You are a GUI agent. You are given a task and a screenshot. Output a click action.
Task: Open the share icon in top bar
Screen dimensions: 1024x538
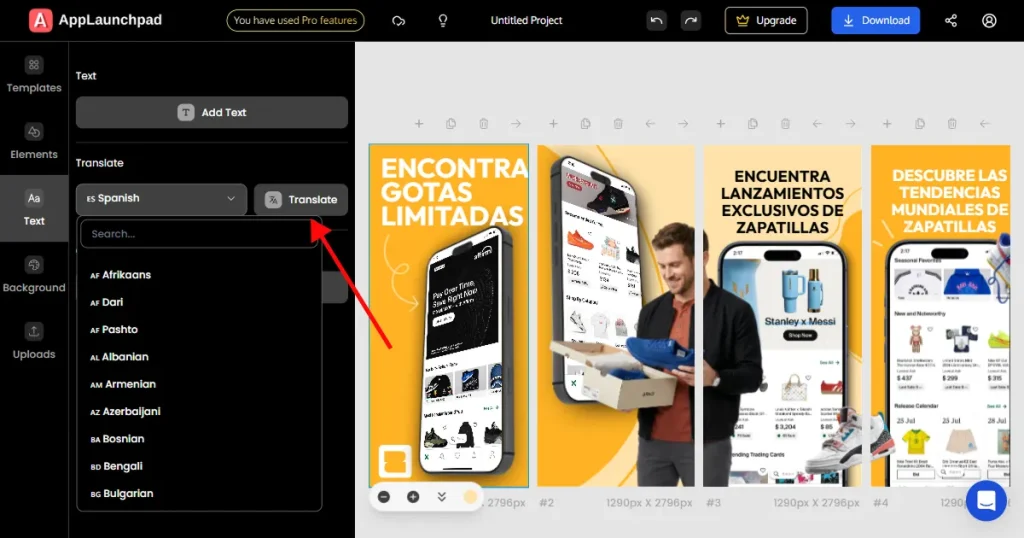[x=951, y=21]
